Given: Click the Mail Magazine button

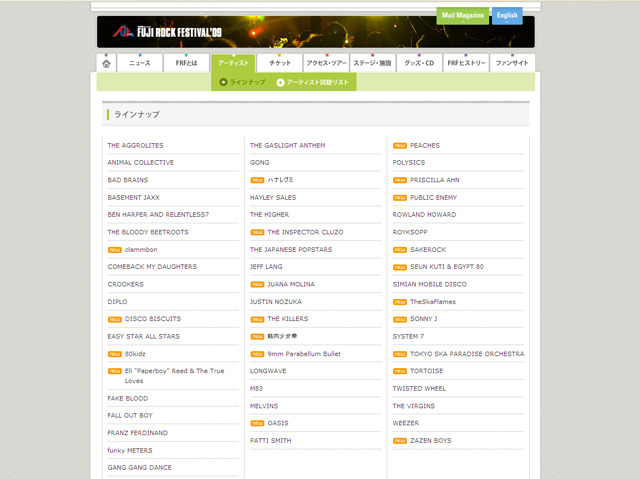Looking at the screenshot, I should pyautogui.click(x=462, y=16).
